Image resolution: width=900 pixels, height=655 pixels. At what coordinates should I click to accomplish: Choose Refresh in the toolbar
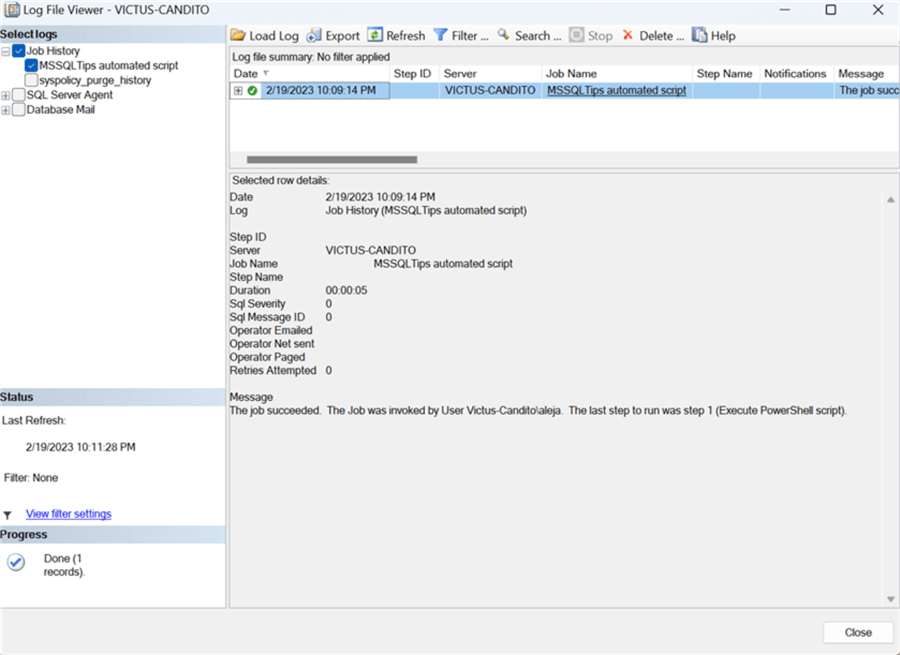(397, 36)
